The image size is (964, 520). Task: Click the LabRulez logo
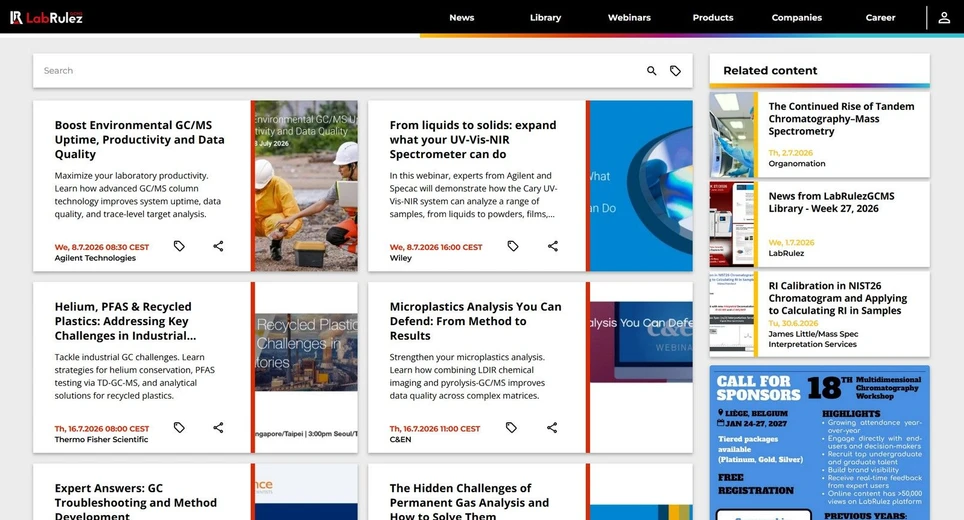46,17
